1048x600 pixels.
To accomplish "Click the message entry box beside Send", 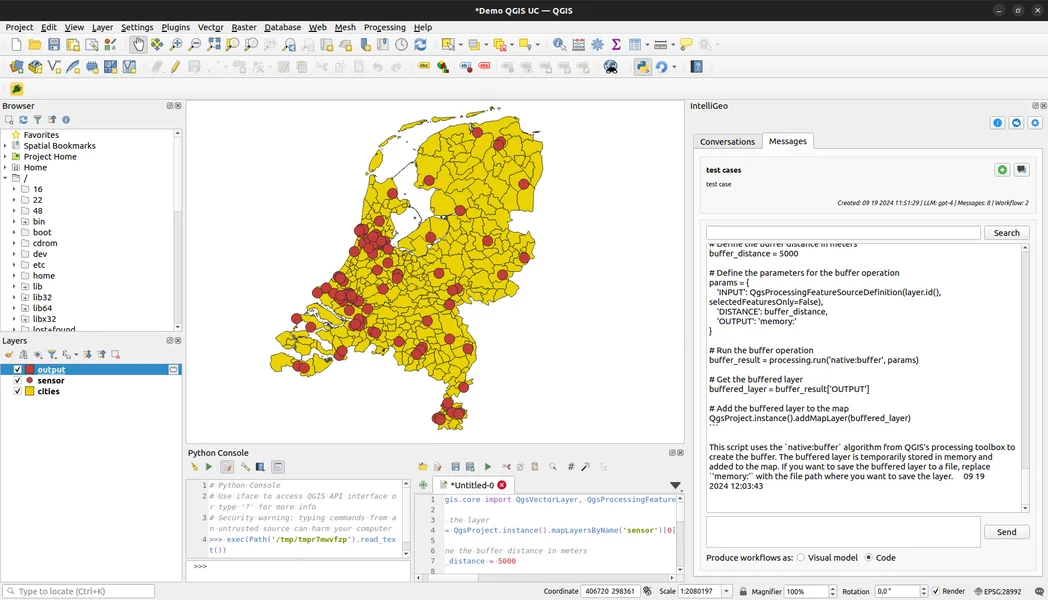I will tap(843, 532).
